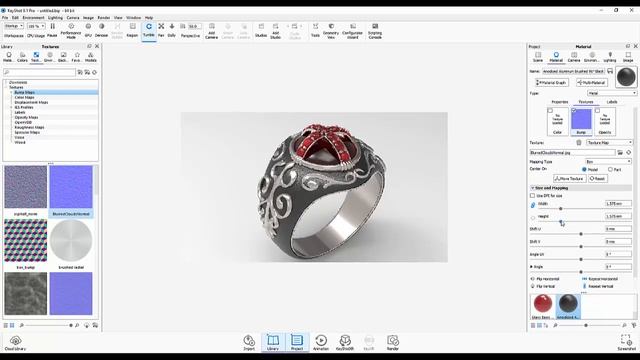Click the Render icon in bottom toolbar
The height and width of the screenshot is (360, 640).
tap(393, 343)
